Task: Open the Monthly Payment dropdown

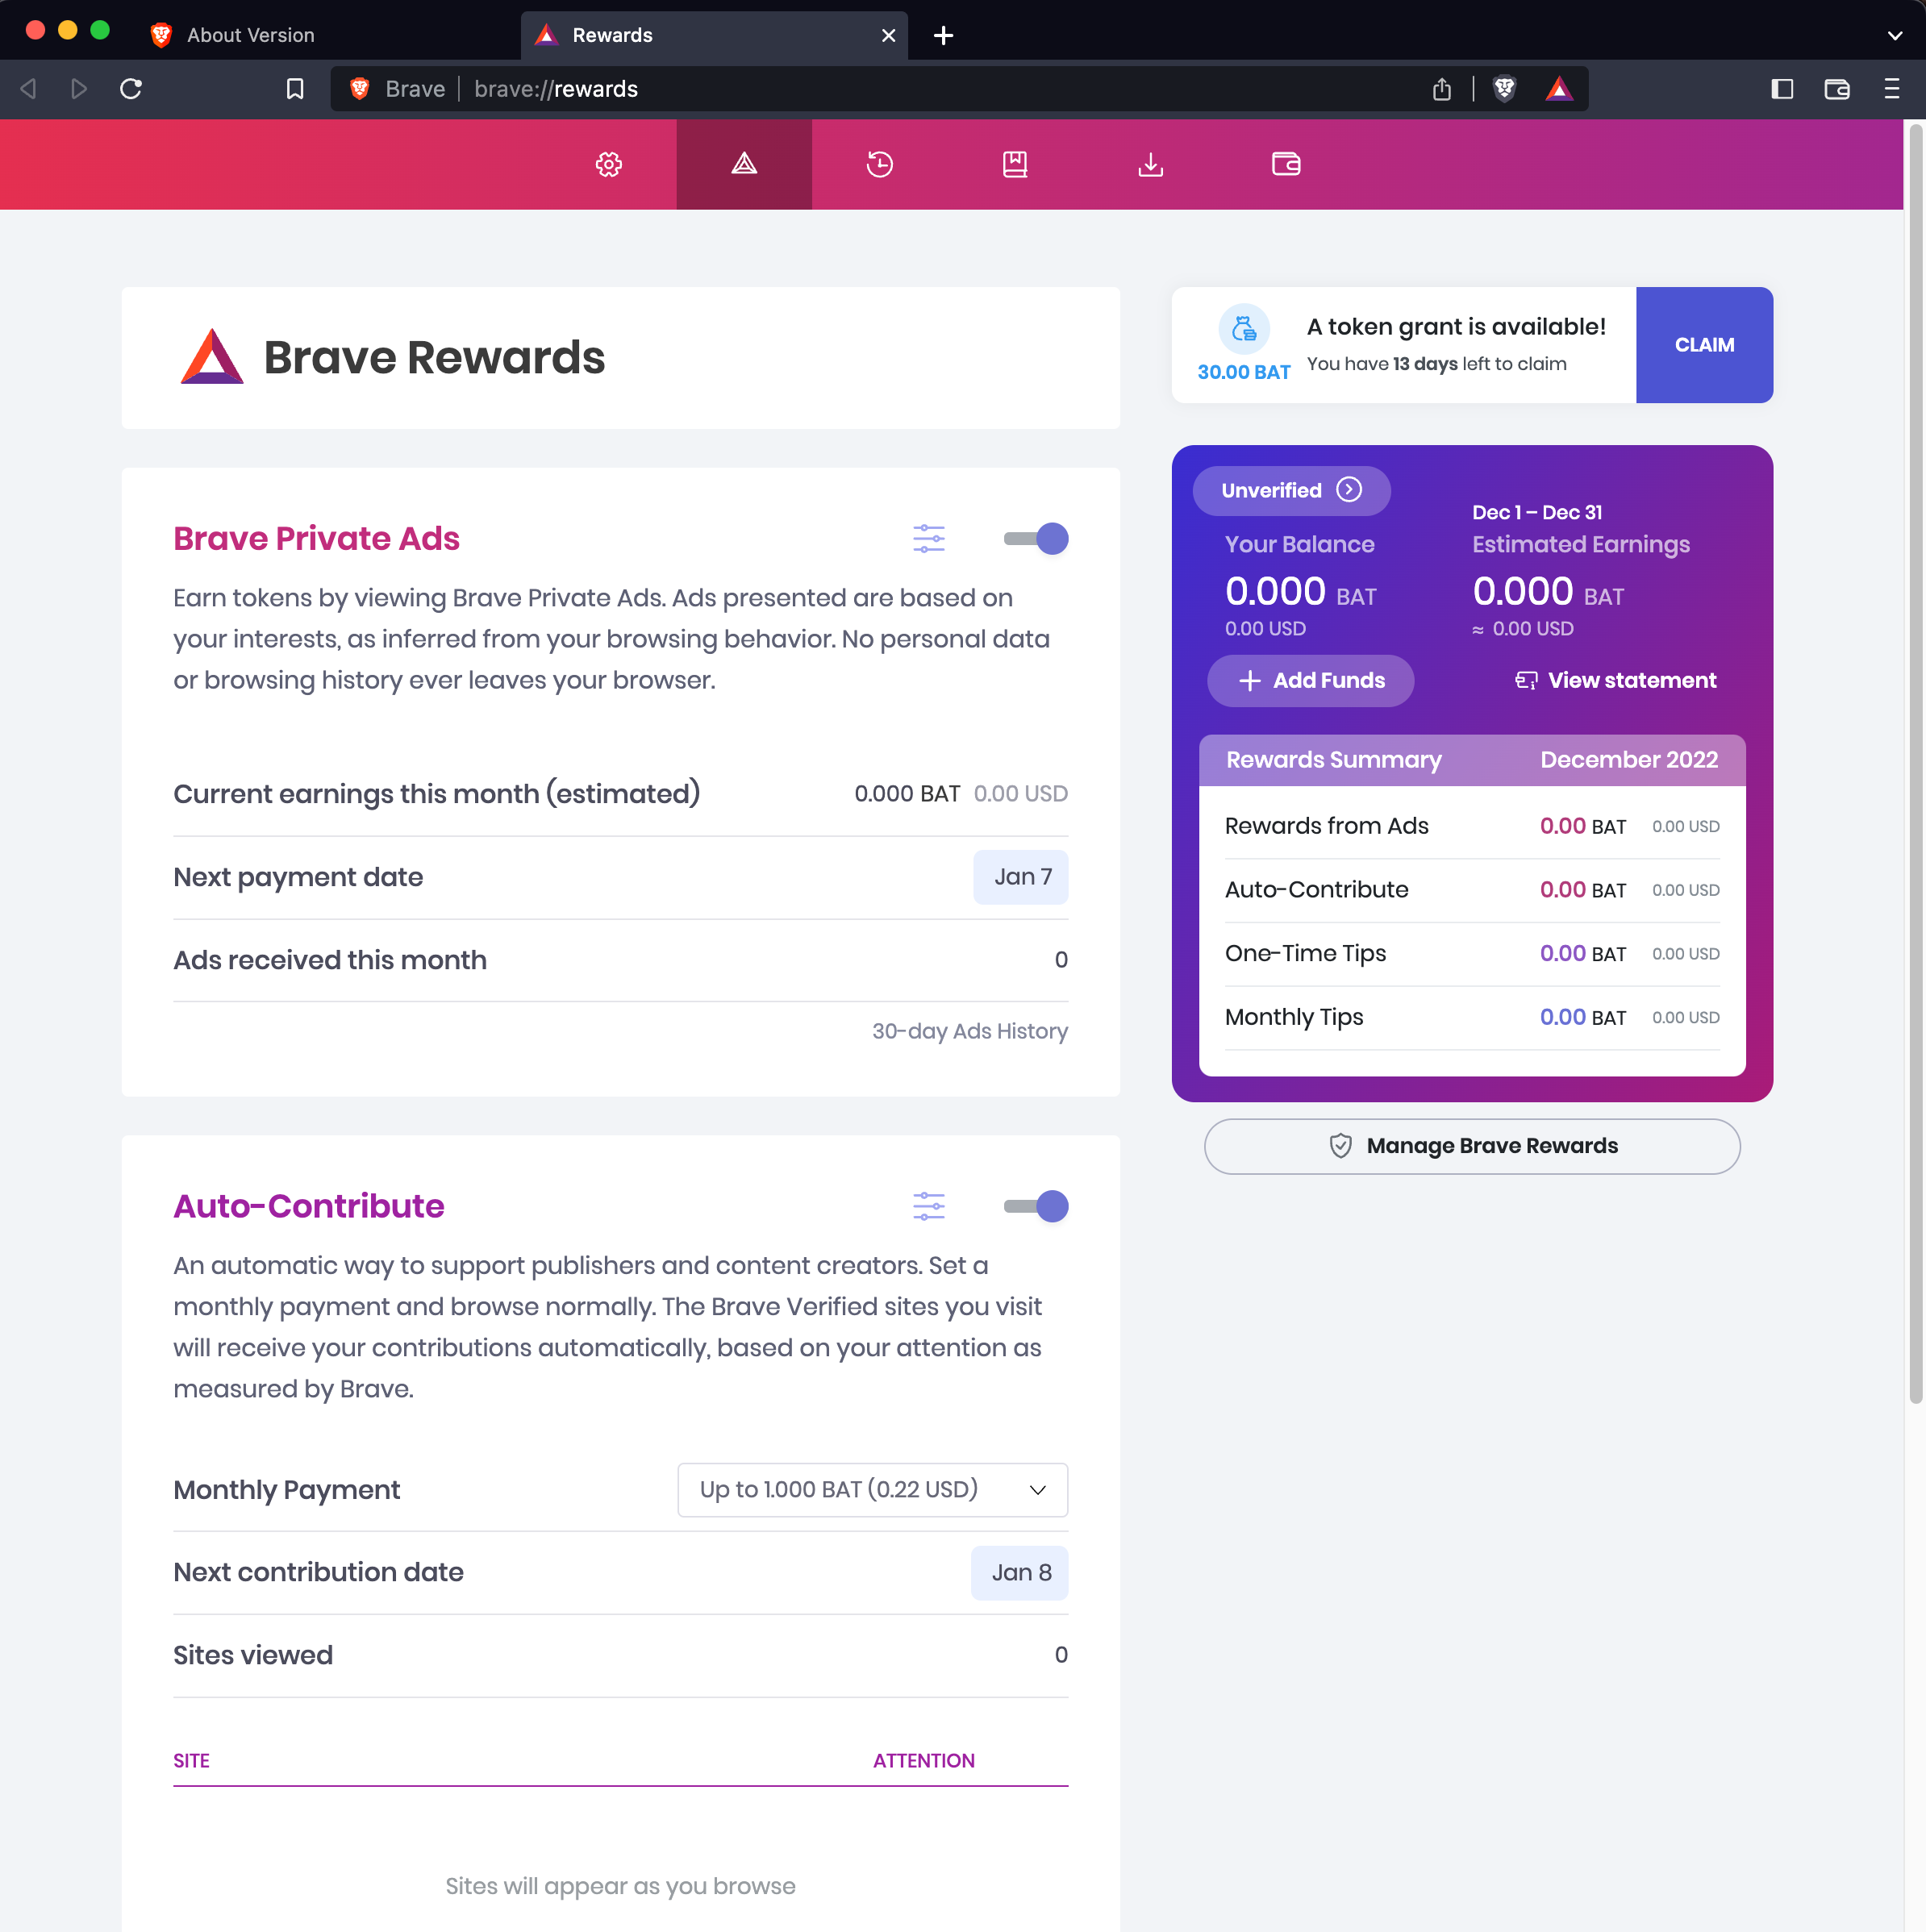Action: [872, 1489]
